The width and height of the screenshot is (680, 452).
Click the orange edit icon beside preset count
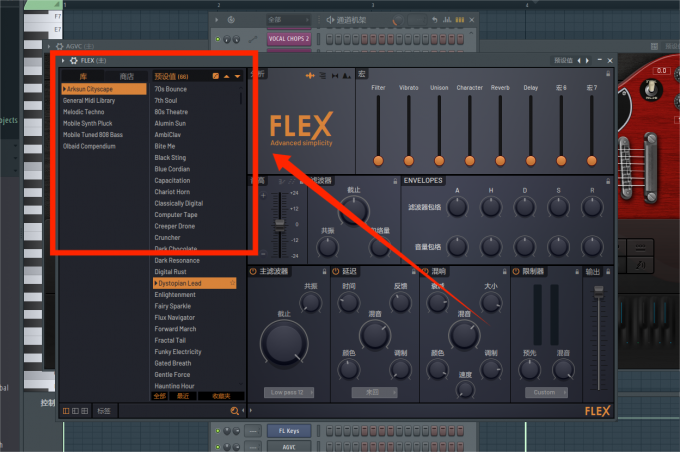[x=216, y=76]
